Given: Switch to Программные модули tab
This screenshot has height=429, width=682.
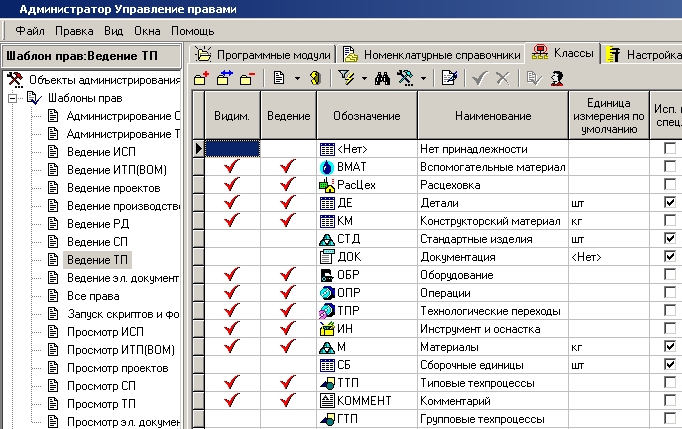Looking at the screenshot, I should click(x=262, y=55).
